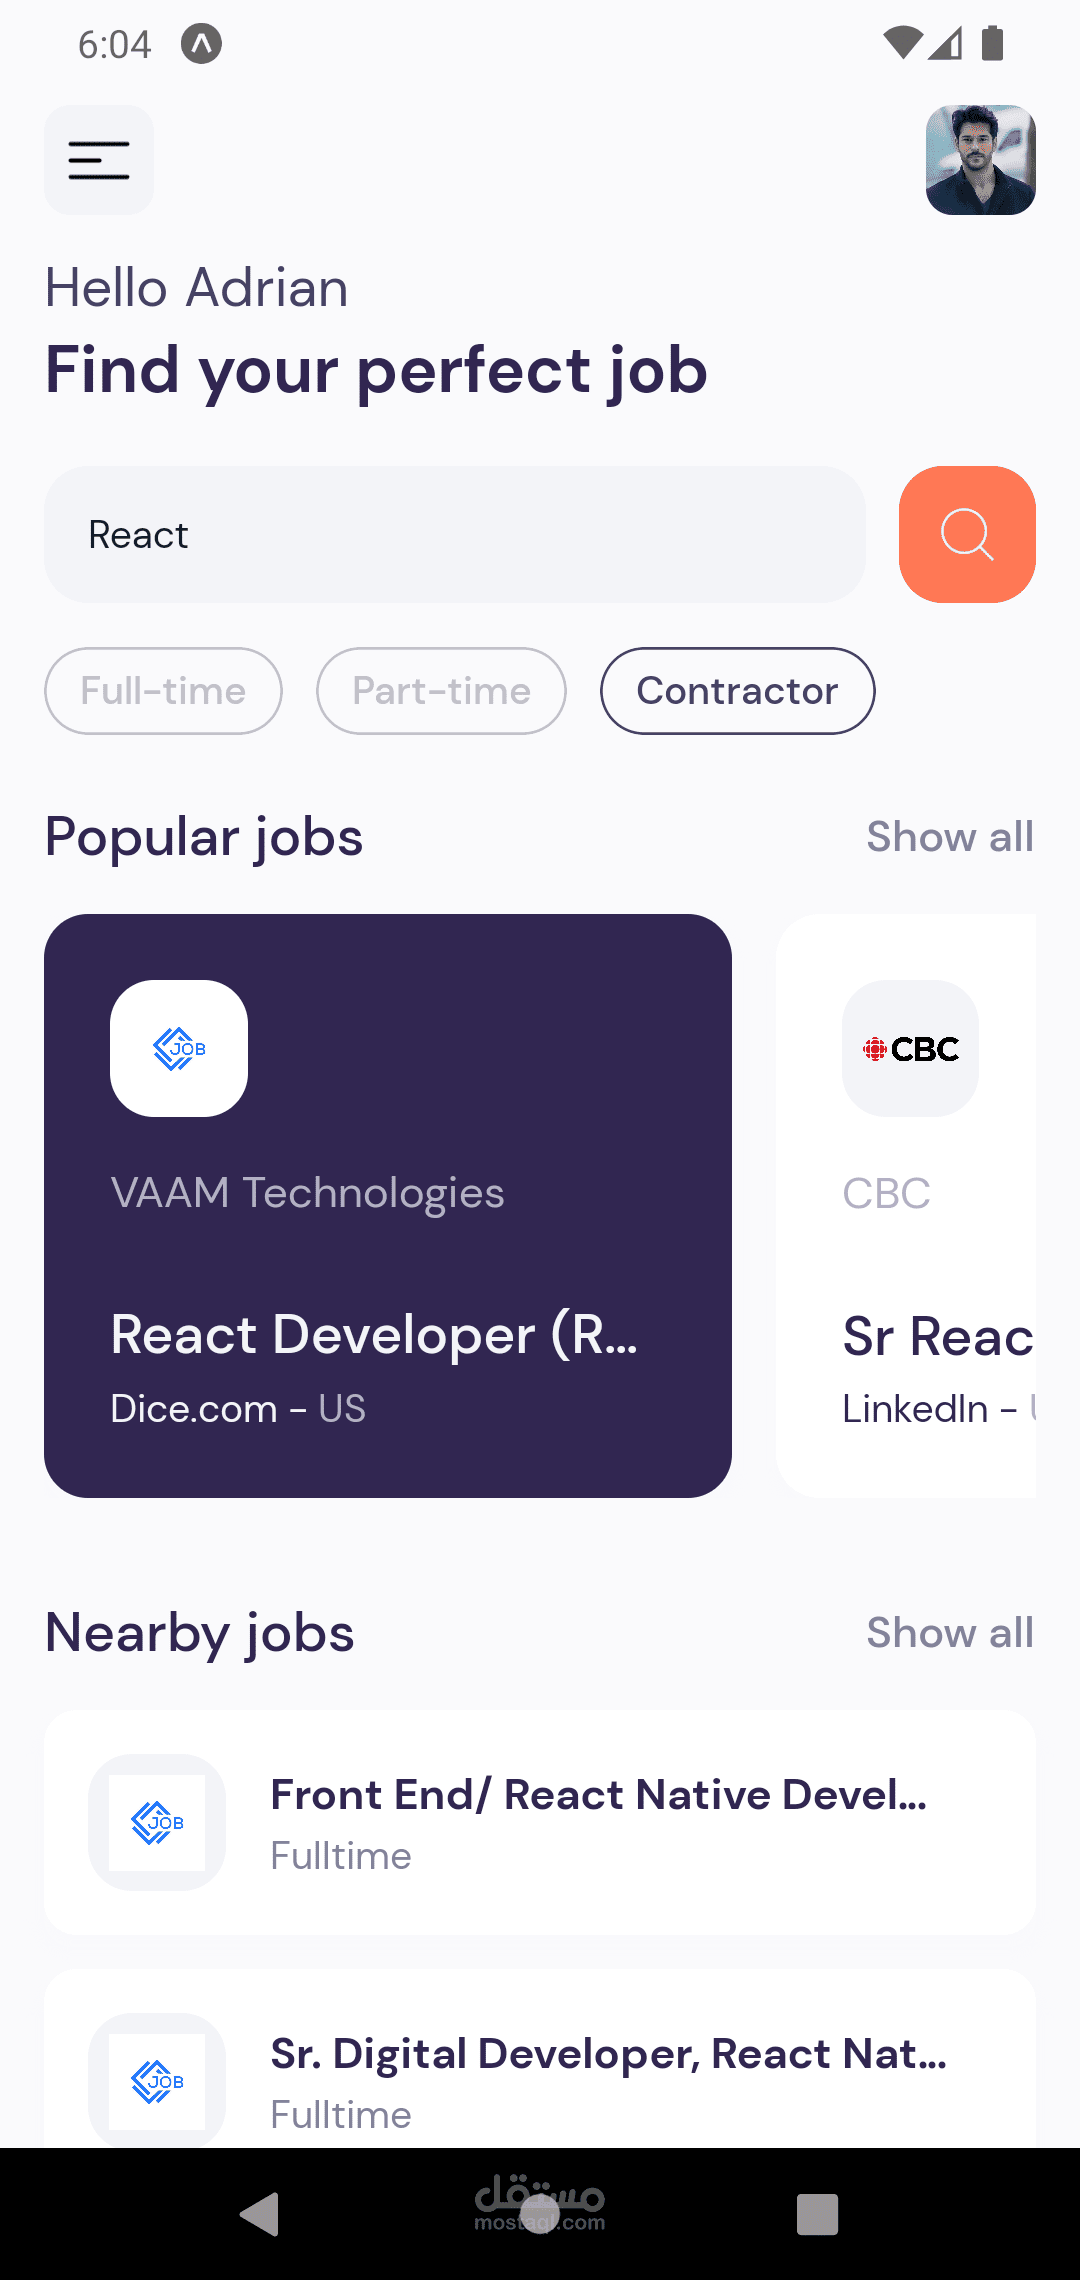The height and width of the screenshot is (2280, 1080).
Task: Focus the React search field
Action: click(455, 535)
